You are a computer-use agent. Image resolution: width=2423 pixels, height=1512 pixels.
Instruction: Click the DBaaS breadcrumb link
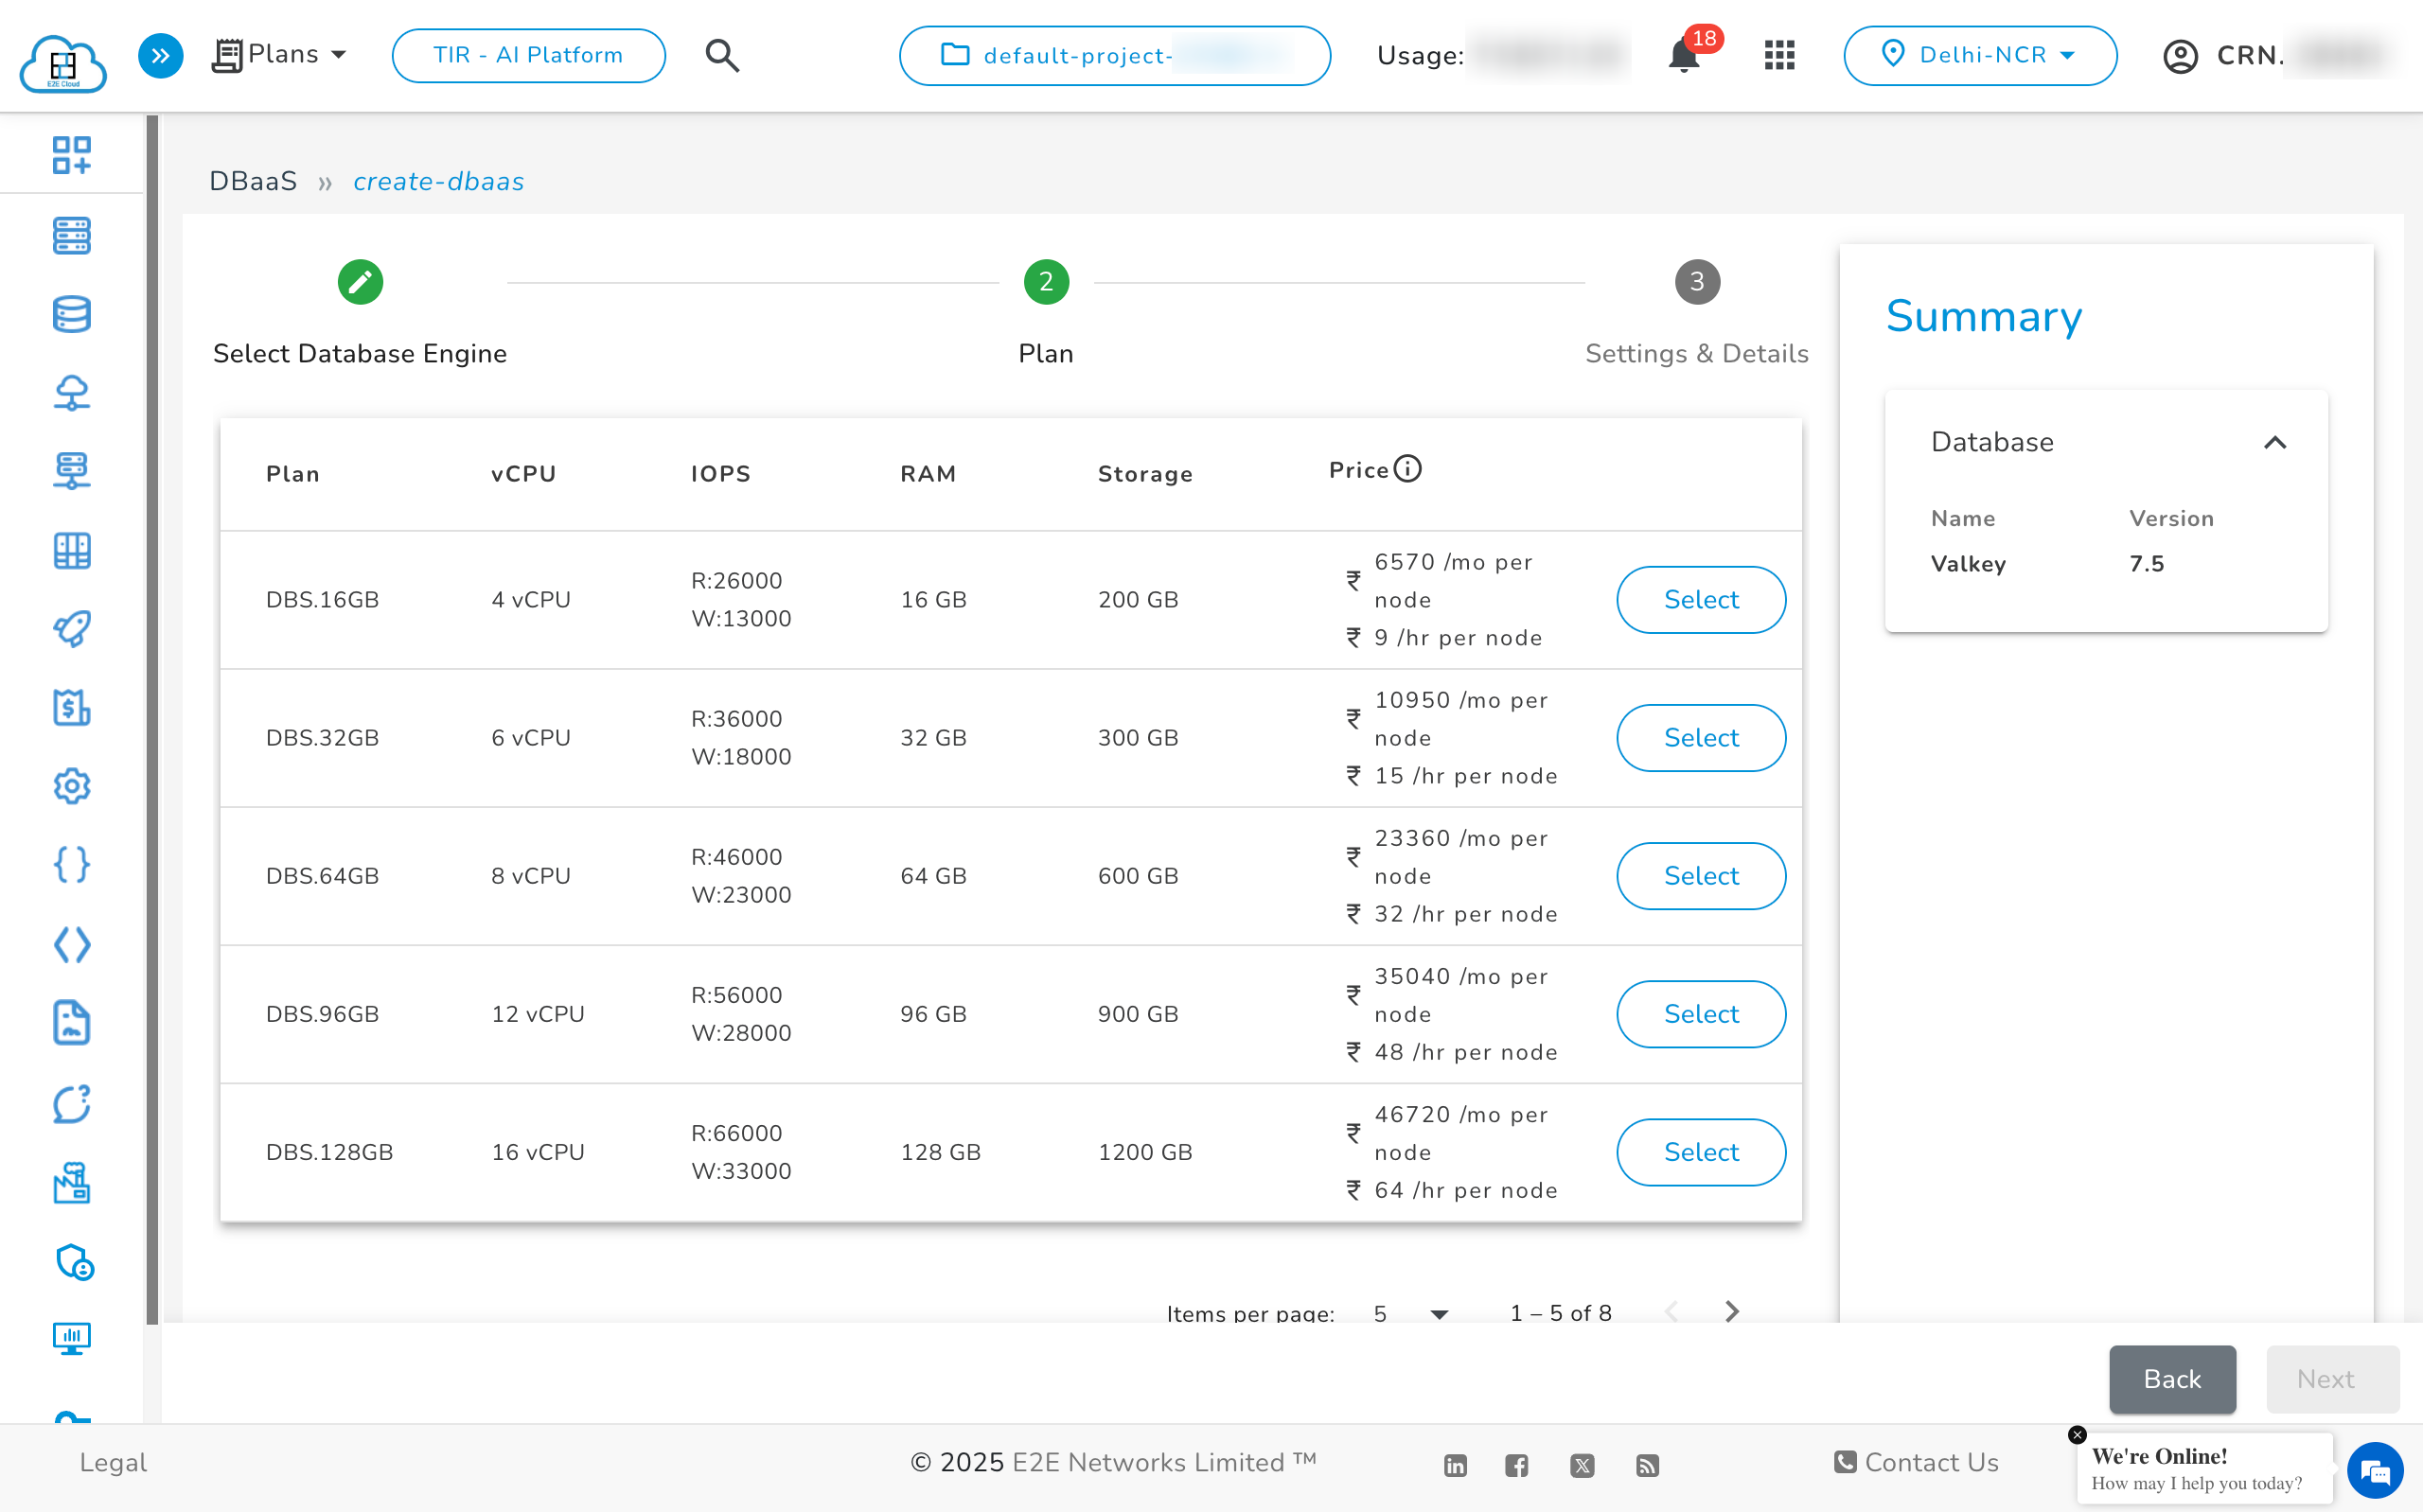[x=253, y=181]
